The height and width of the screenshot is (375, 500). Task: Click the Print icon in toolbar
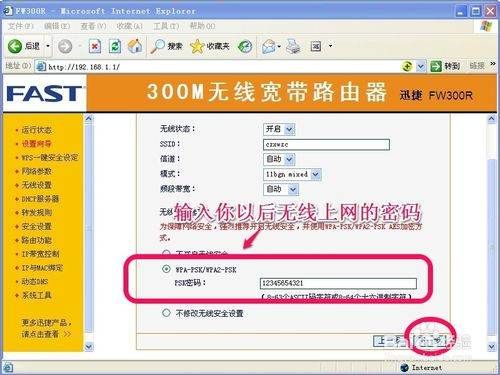[293, 46]
